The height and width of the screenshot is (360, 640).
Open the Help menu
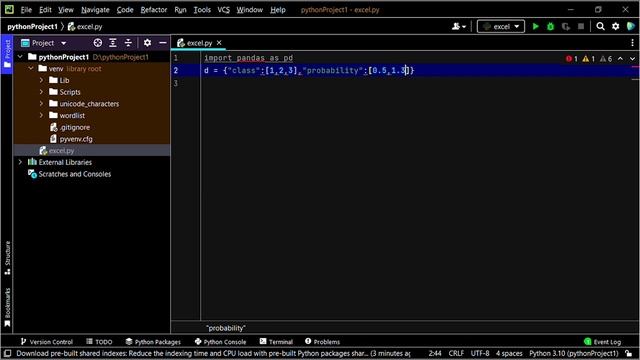point(278,9)
